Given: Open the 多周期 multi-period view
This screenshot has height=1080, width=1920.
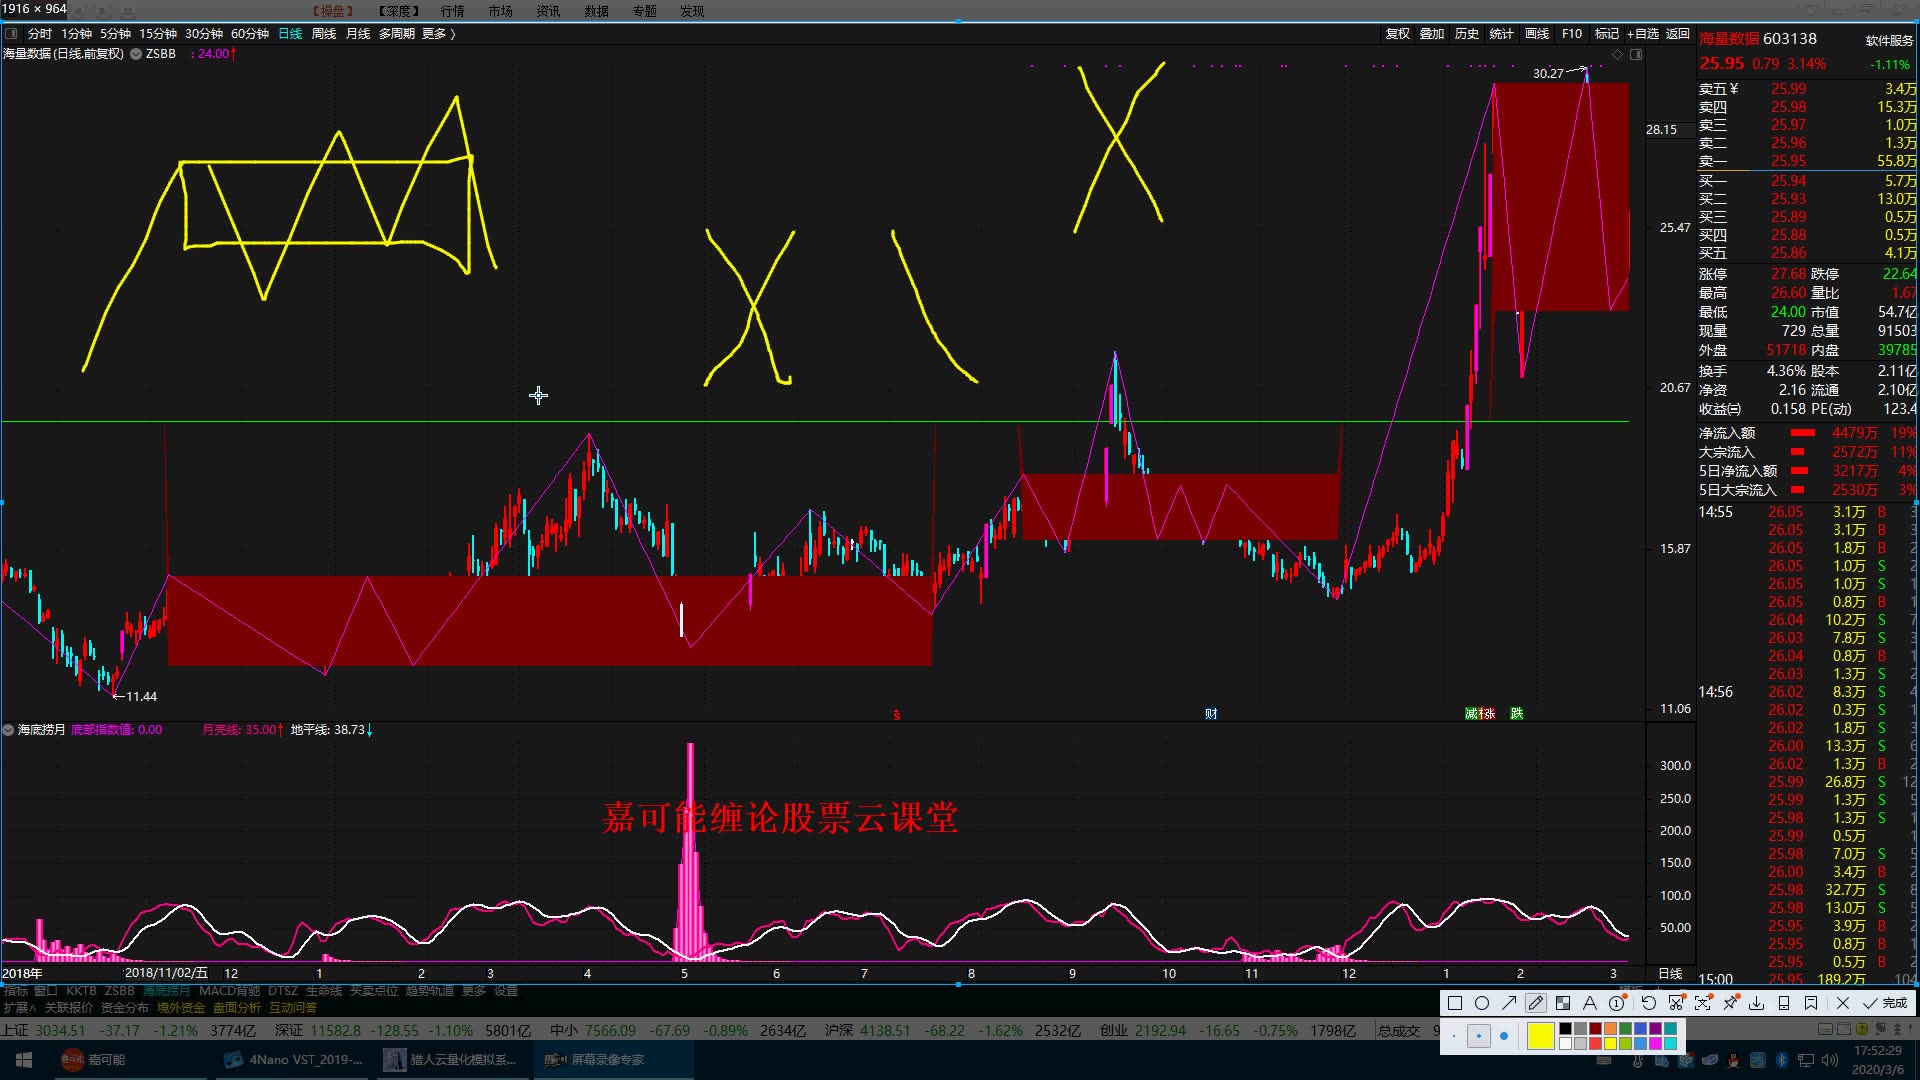Looking at the screenshot, I should tap(397, 33).
